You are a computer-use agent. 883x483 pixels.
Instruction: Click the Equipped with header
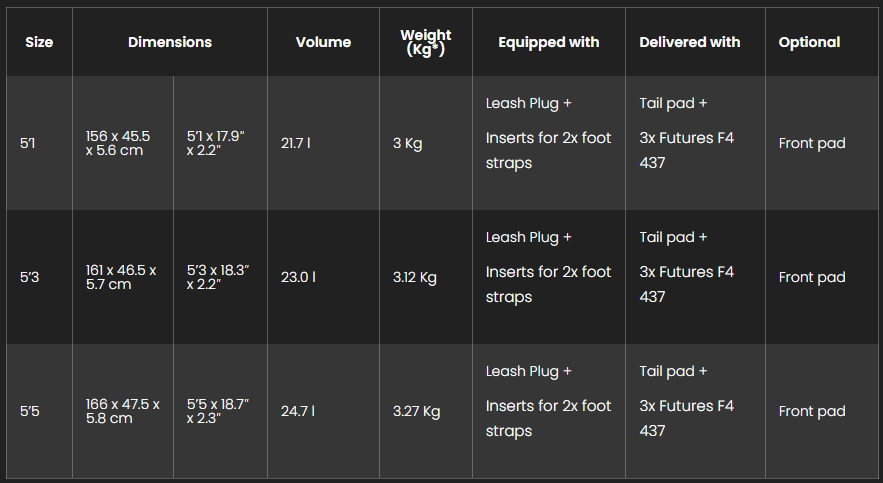[548, 42]
